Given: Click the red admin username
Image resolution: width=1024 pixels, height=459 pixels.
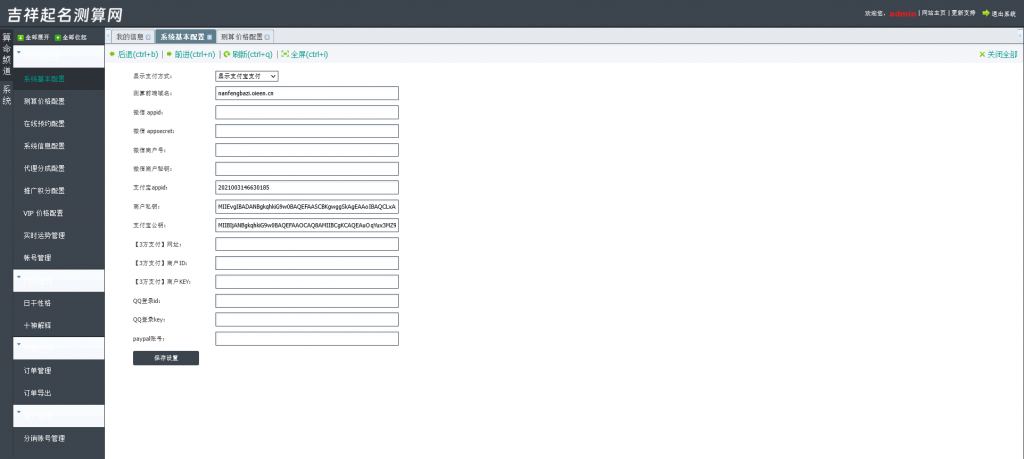Looking at the screenshot, I should click(x=903, y=13).
